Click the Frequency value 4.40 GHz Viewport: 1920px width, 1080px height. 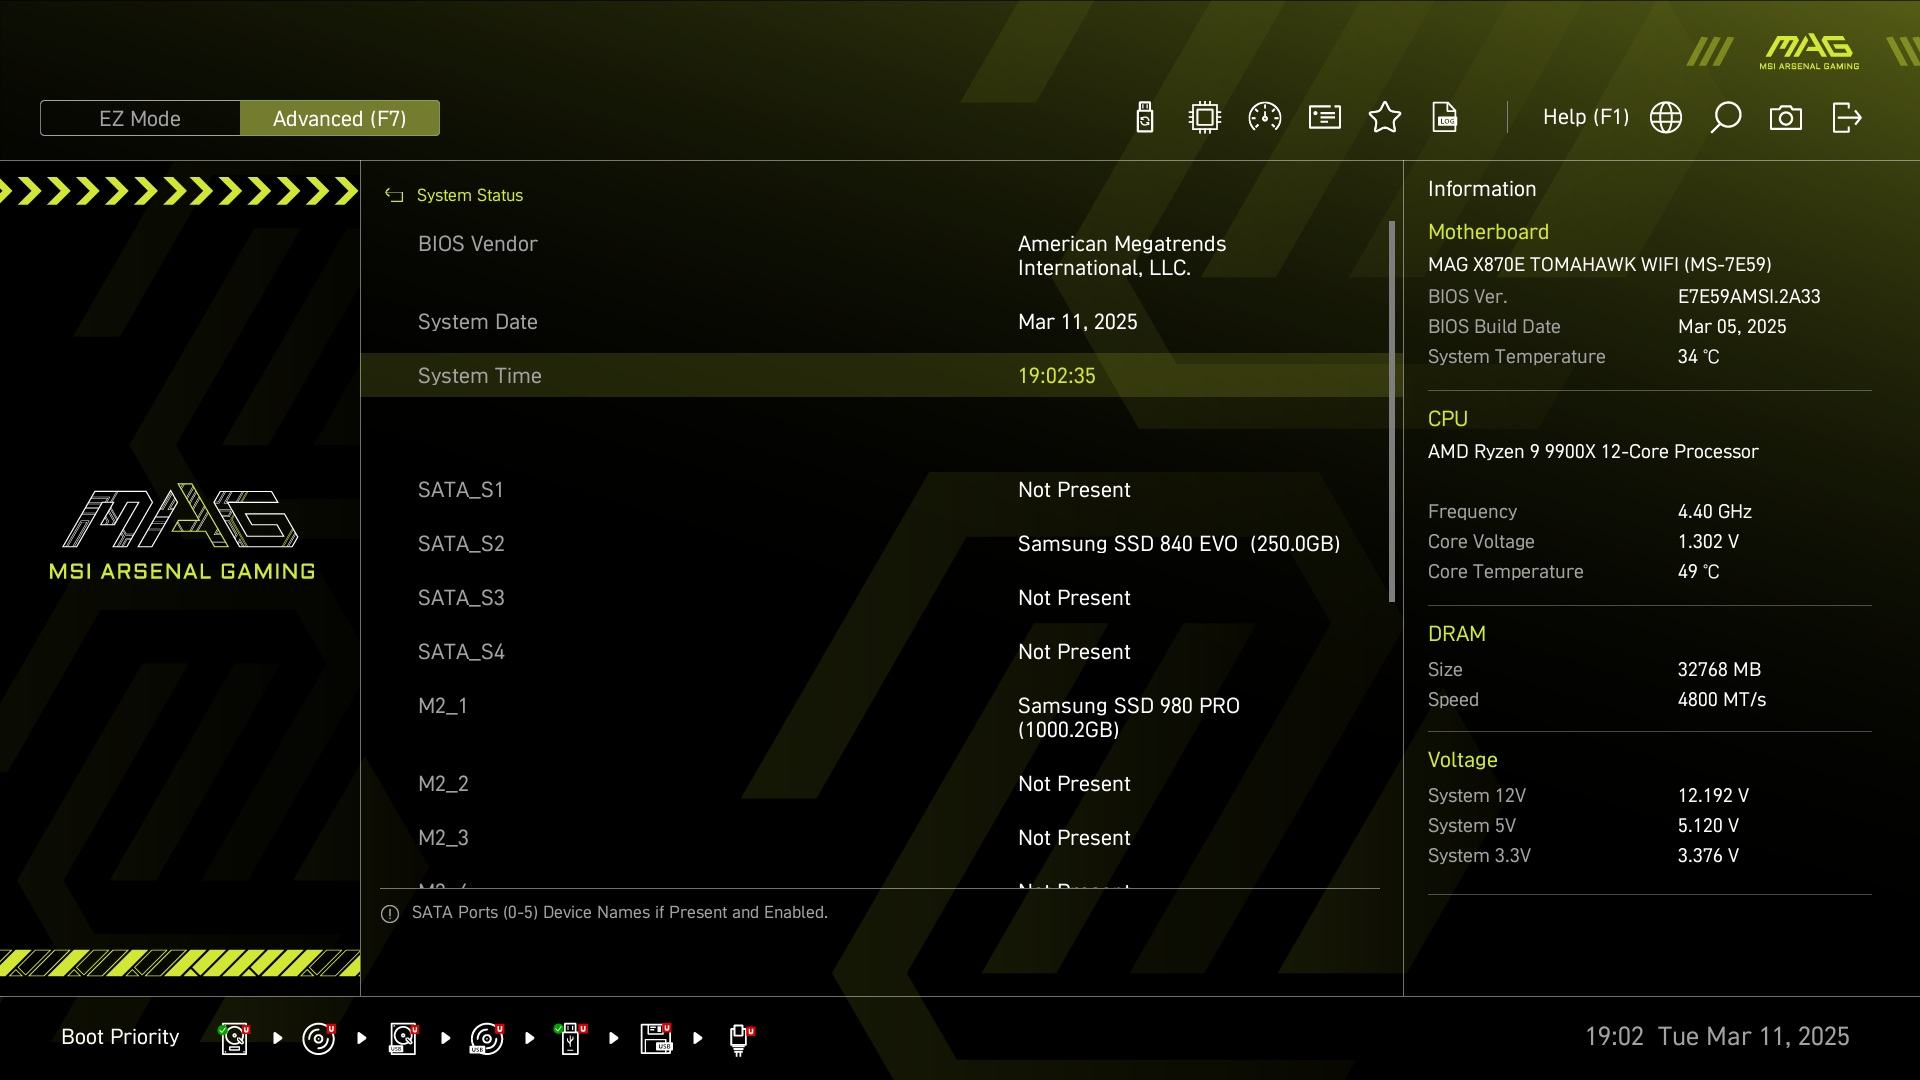tap(1715, 512)
